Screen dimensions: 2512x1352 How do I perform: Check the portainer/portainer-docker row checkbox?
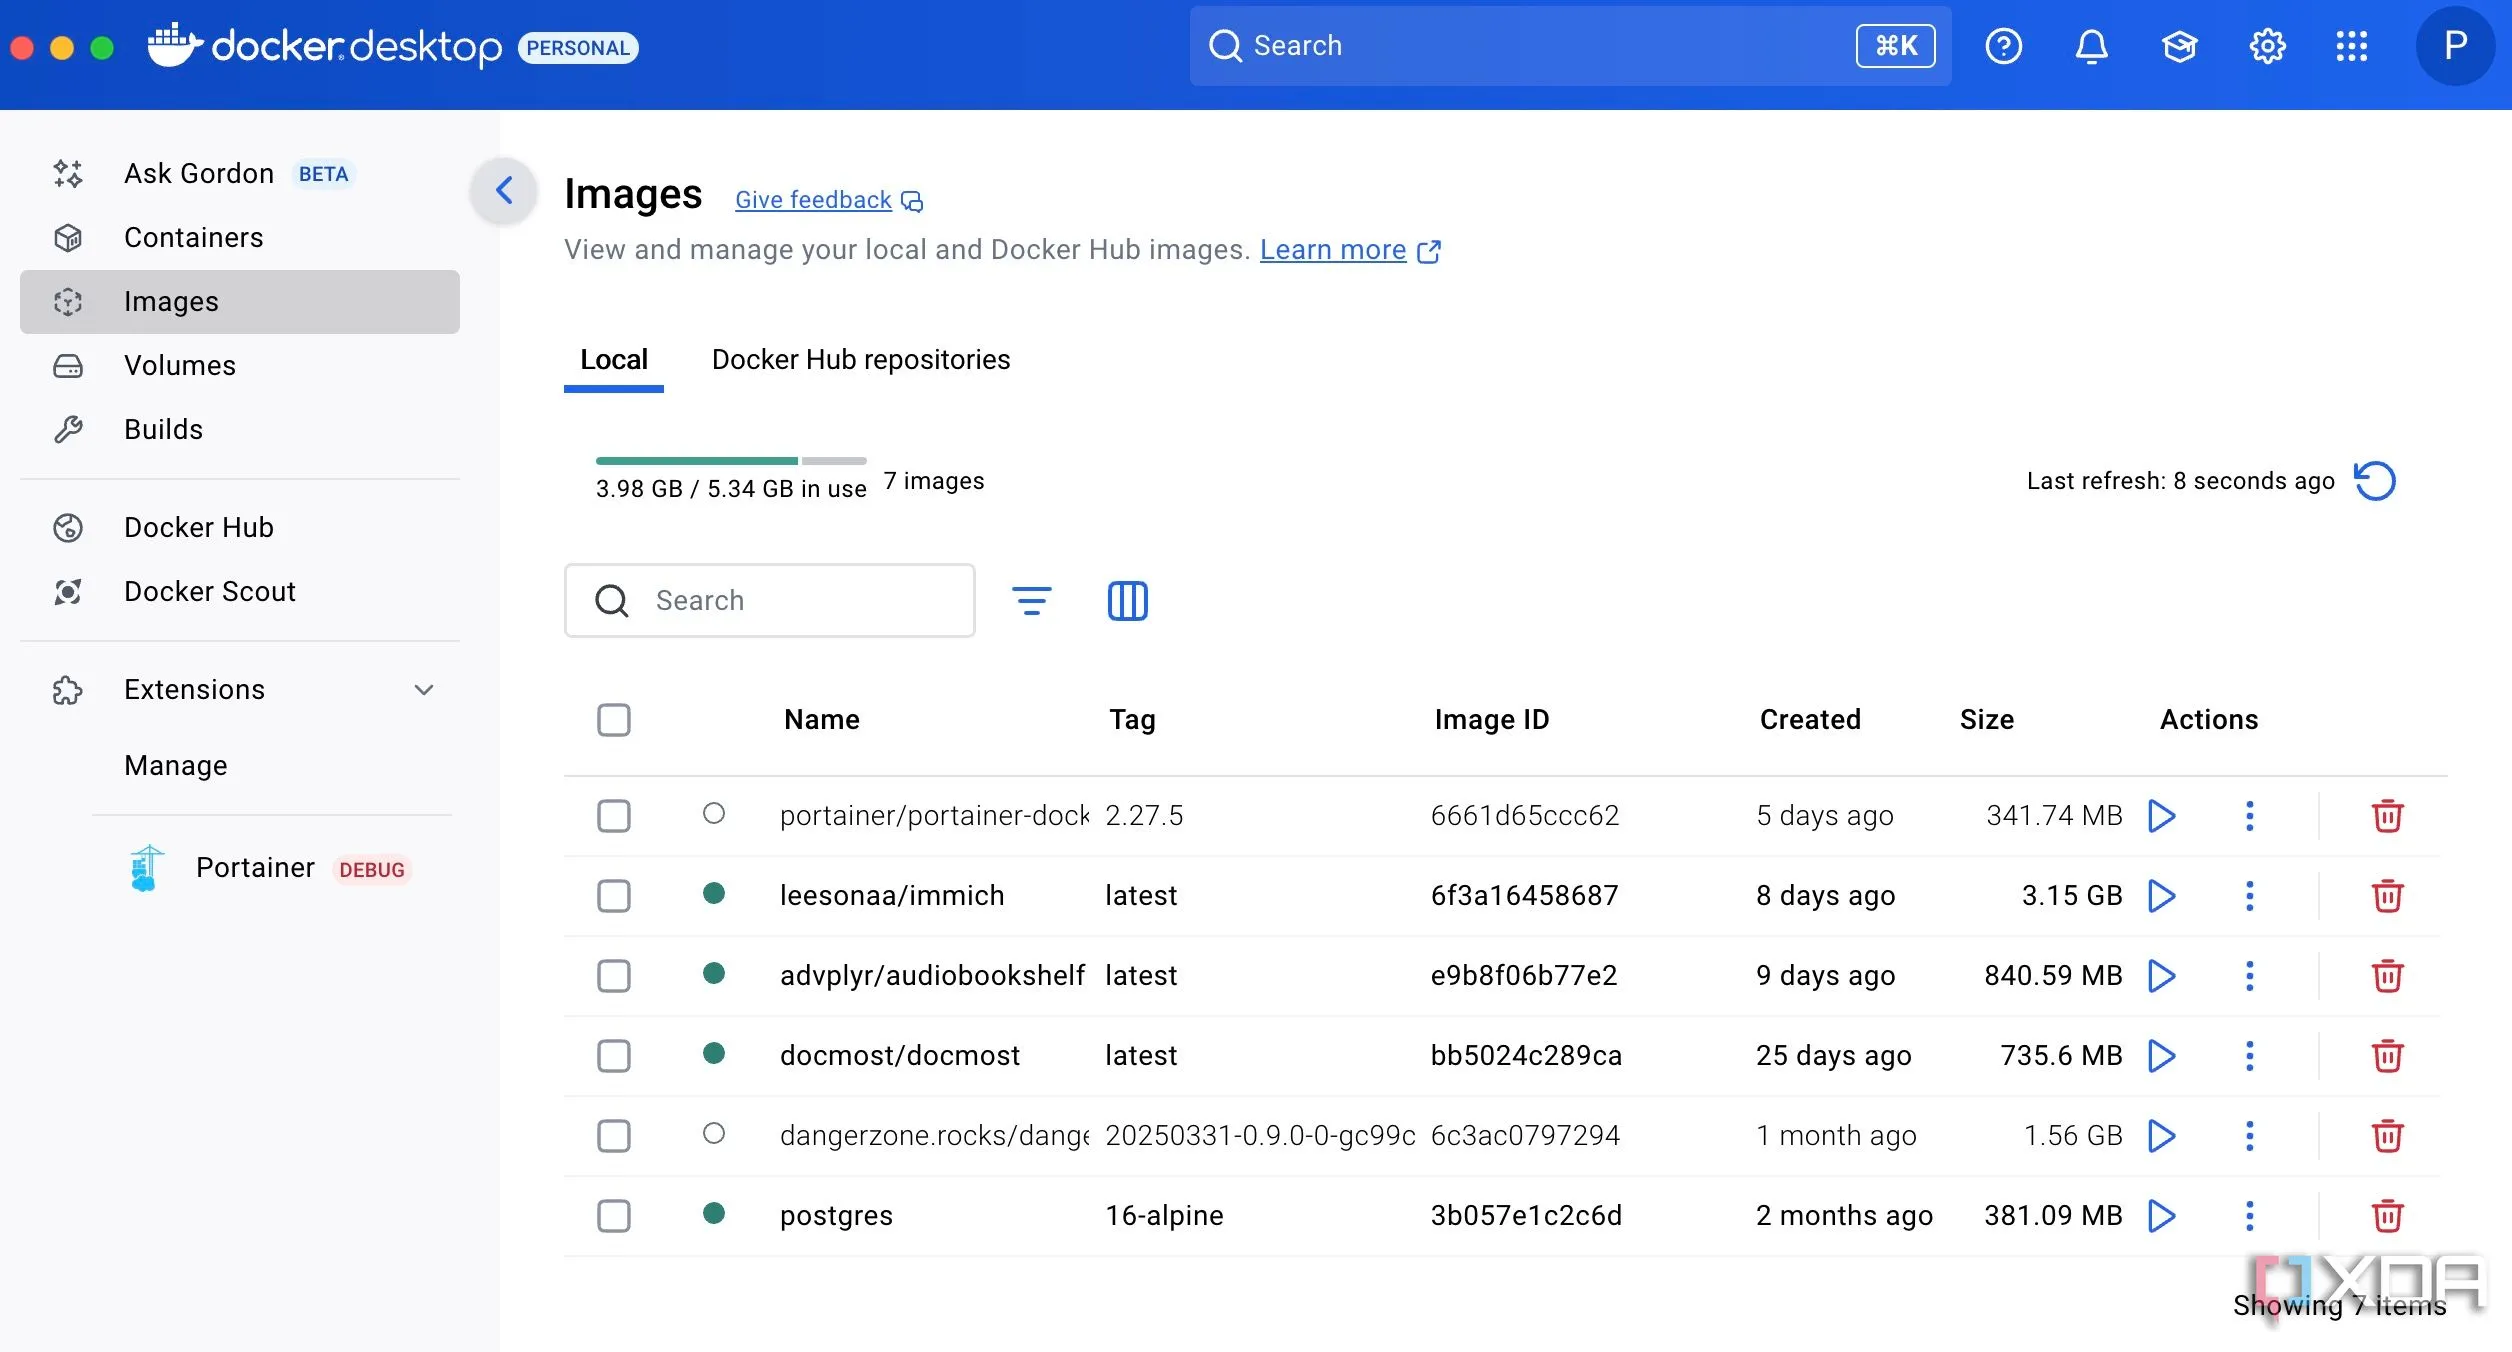click(x=614, y=816)
